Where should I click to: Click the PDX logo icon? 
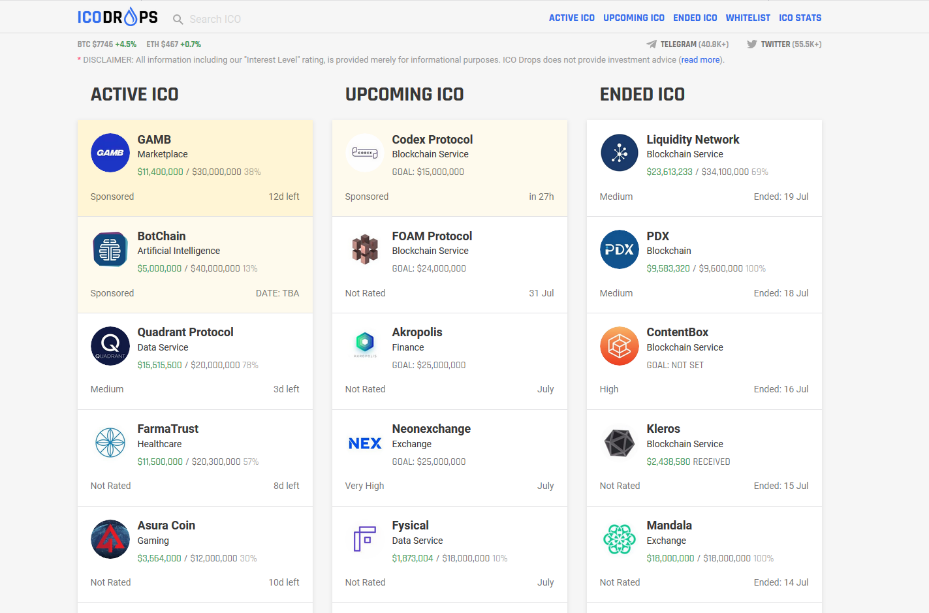tap(619, 249)
